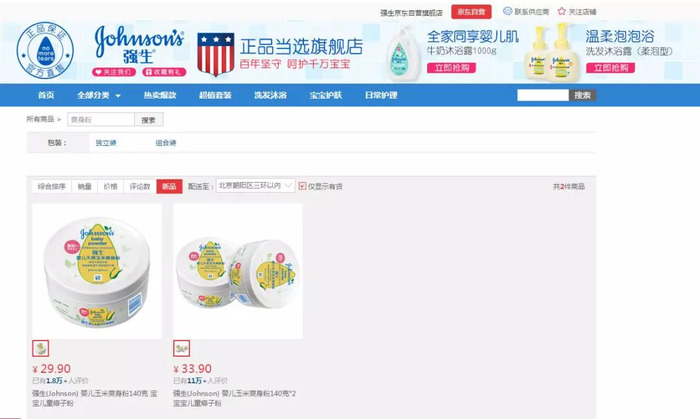Click the round 正品保证 no more tears badge

tap(45, 50)
